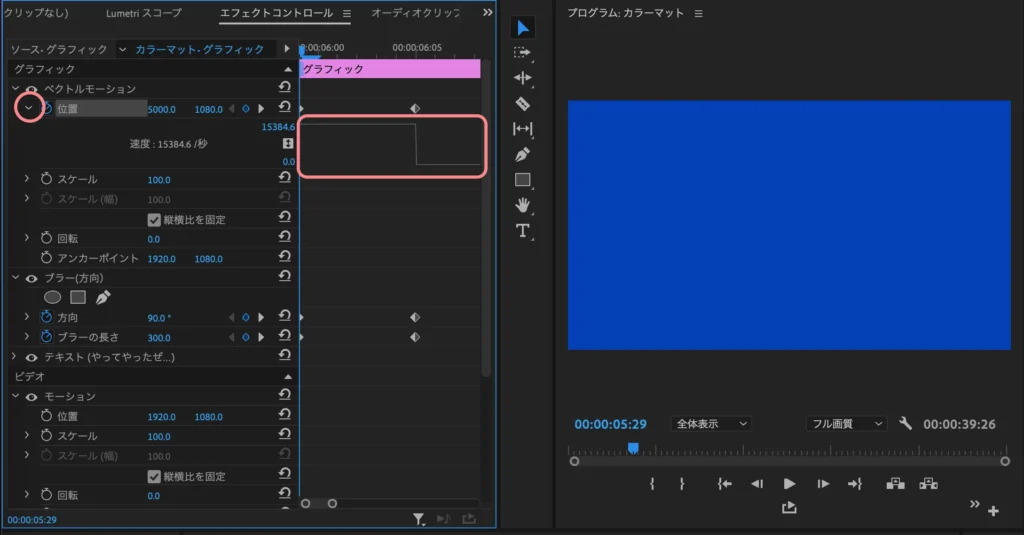Click the Mark Out button
The width and height of the screenshot is (1024, 535).
[682, 483]
